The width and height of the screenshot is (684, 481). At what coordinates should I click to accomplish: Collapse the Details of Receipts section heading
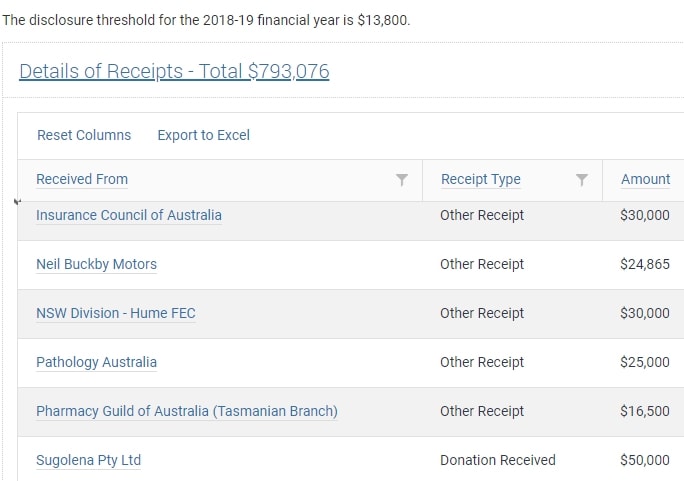(x=174, y=71)
